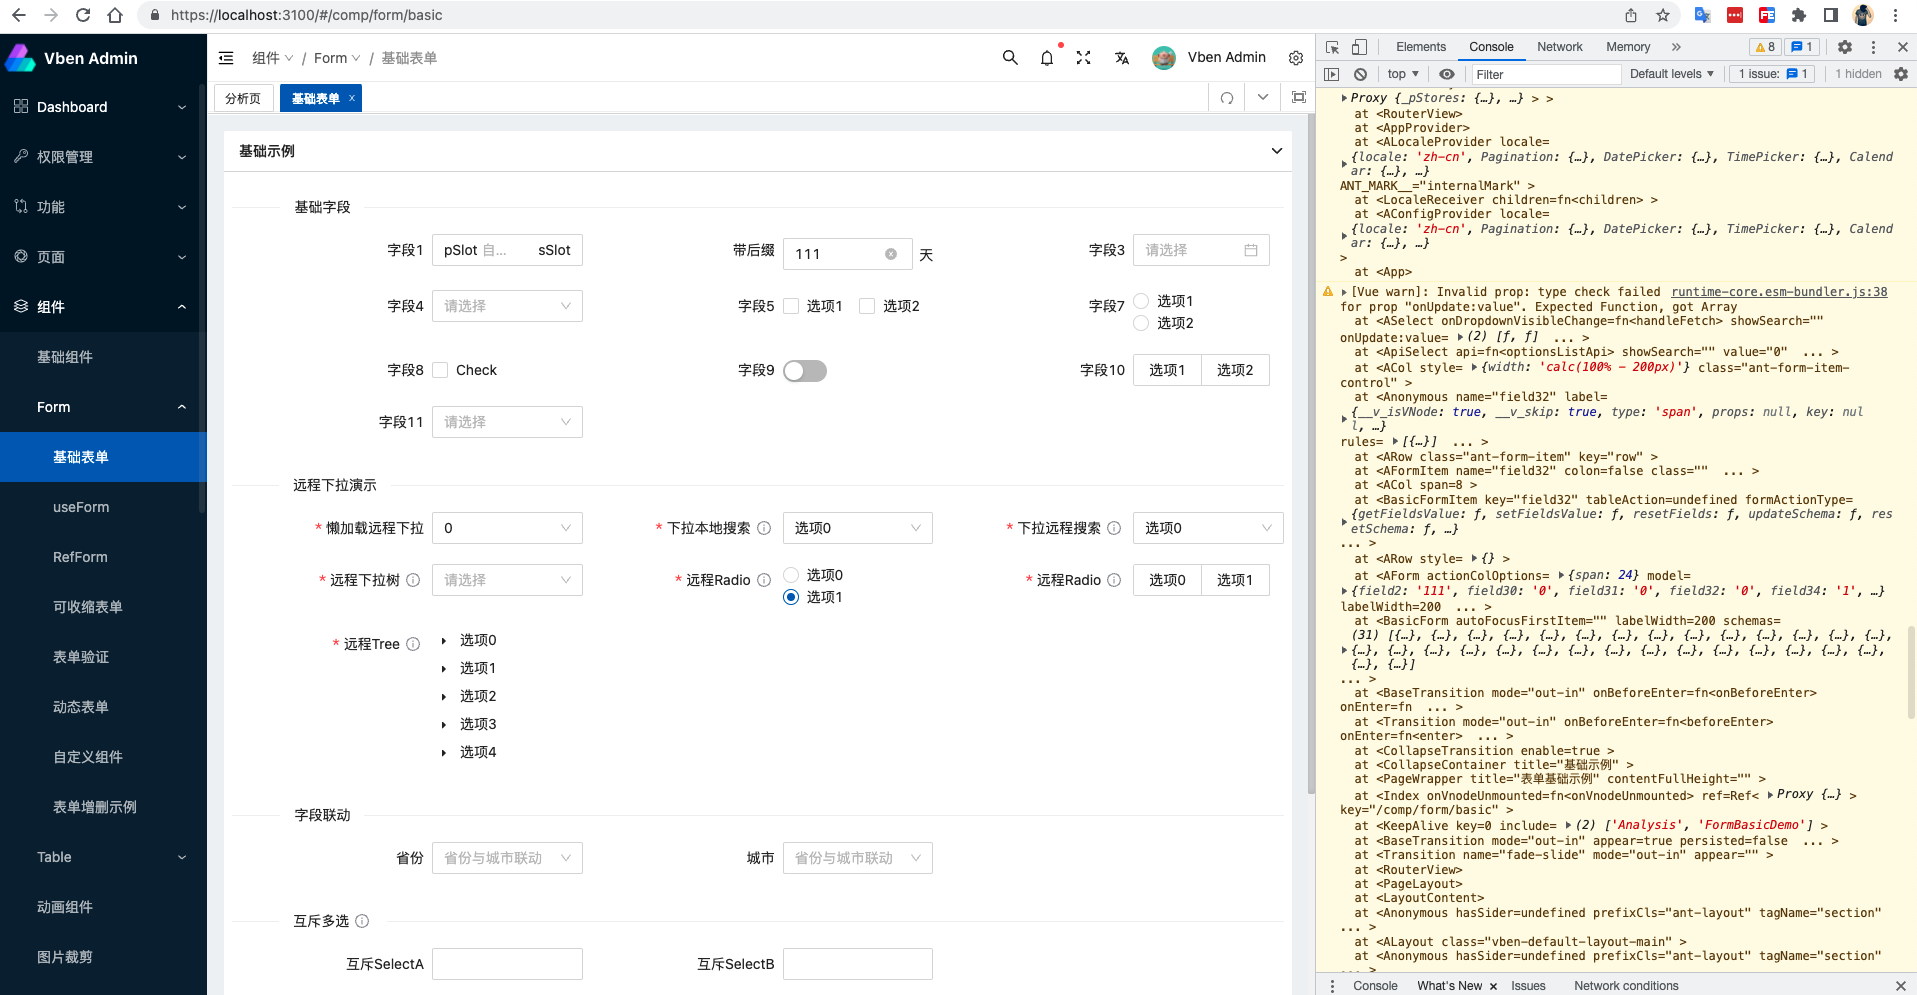The width and height of the screenshot is (1917, 995).
Task: Switch to the 分析页 tab
Action: click(243, 98)
